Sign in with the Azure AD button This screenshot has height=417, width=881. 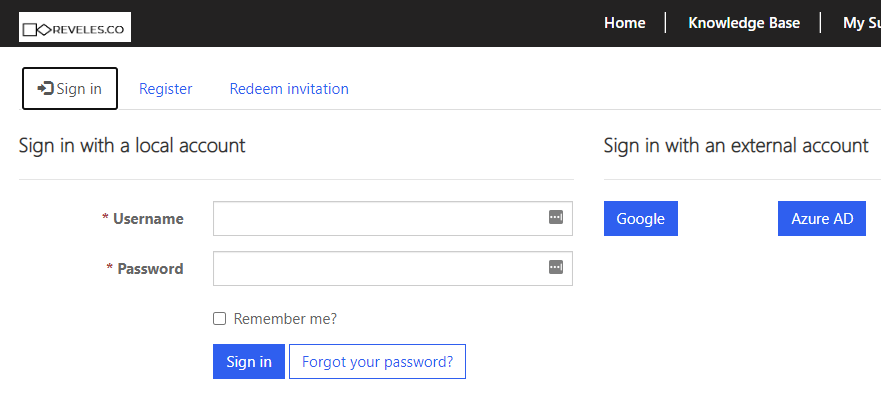(x=822, y=219)
